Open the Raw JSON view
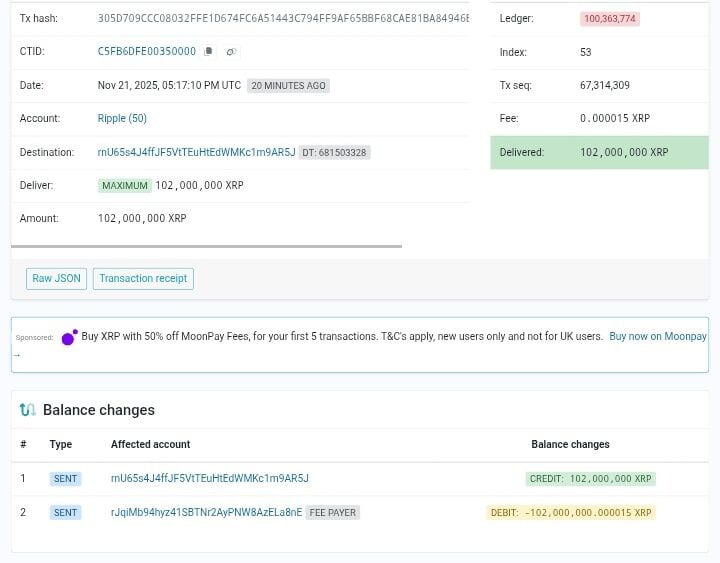Image resolution: width=720 pixels, height=563 pixels. point(56,278)
